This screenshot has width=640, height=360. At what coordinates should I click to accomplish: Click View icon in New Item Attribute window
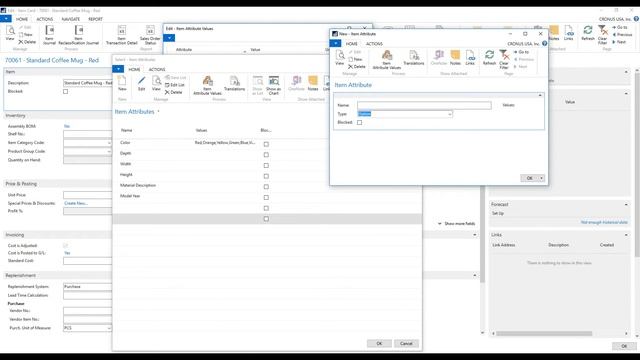pyautogui.click(x=340, y=57)
